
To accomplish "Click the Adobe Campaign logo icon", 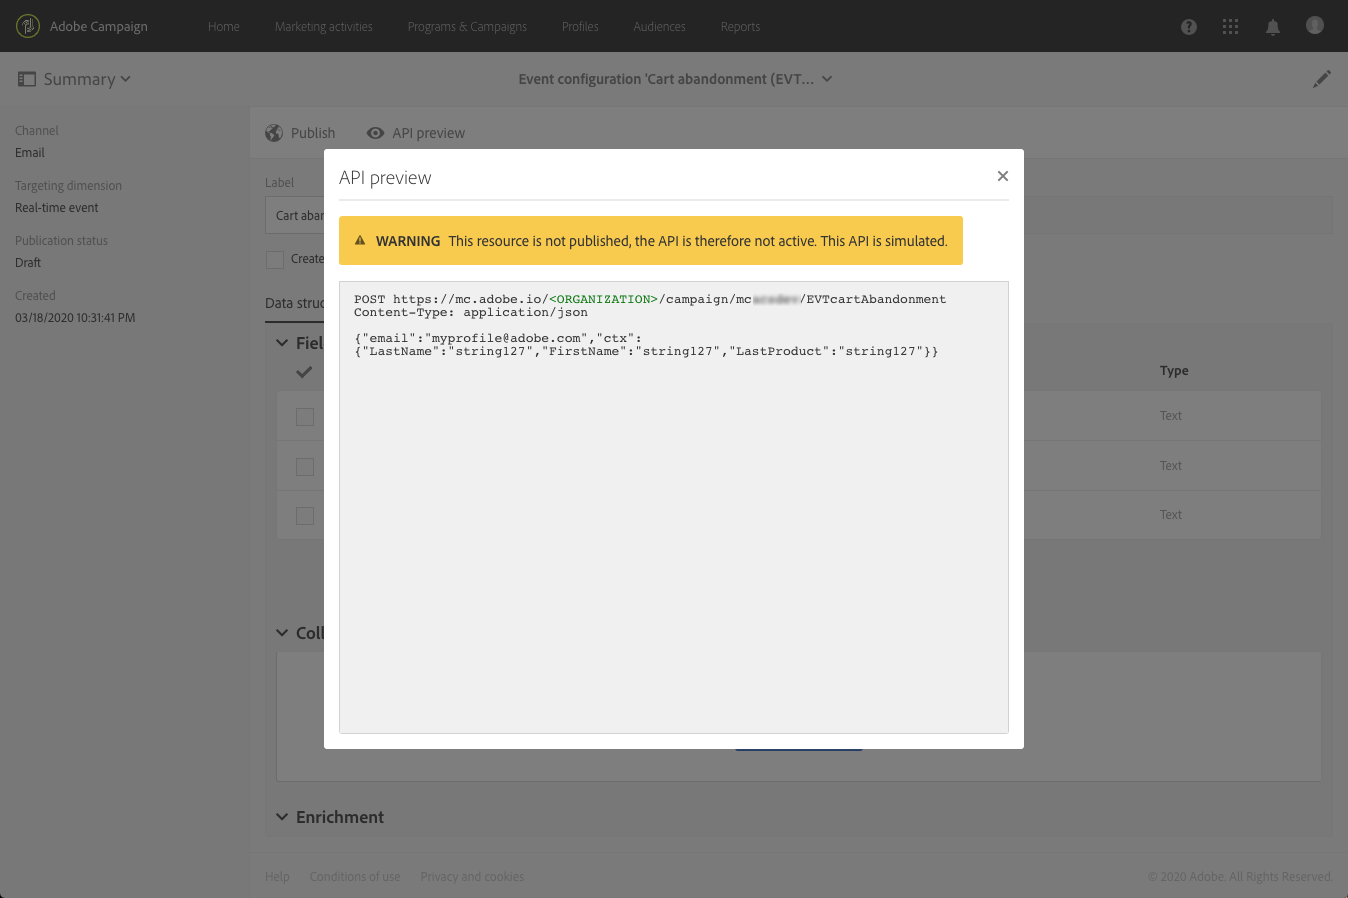I will point(28,26).
